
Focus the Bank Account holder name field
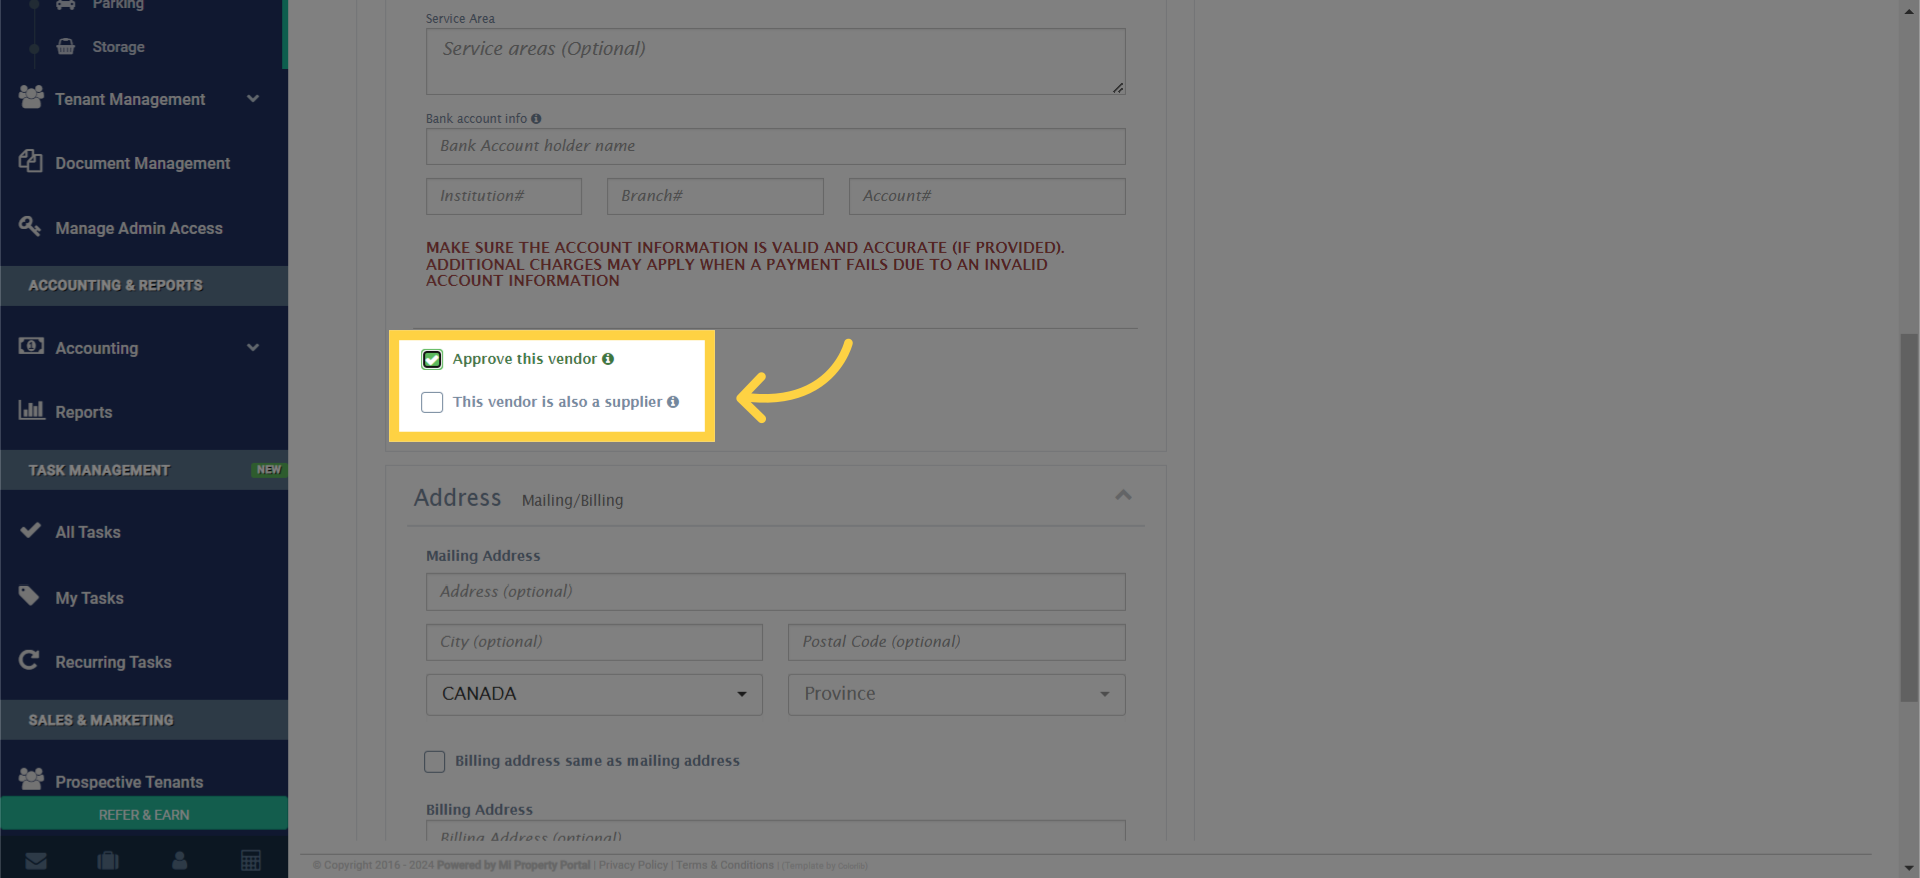point(775,146)
